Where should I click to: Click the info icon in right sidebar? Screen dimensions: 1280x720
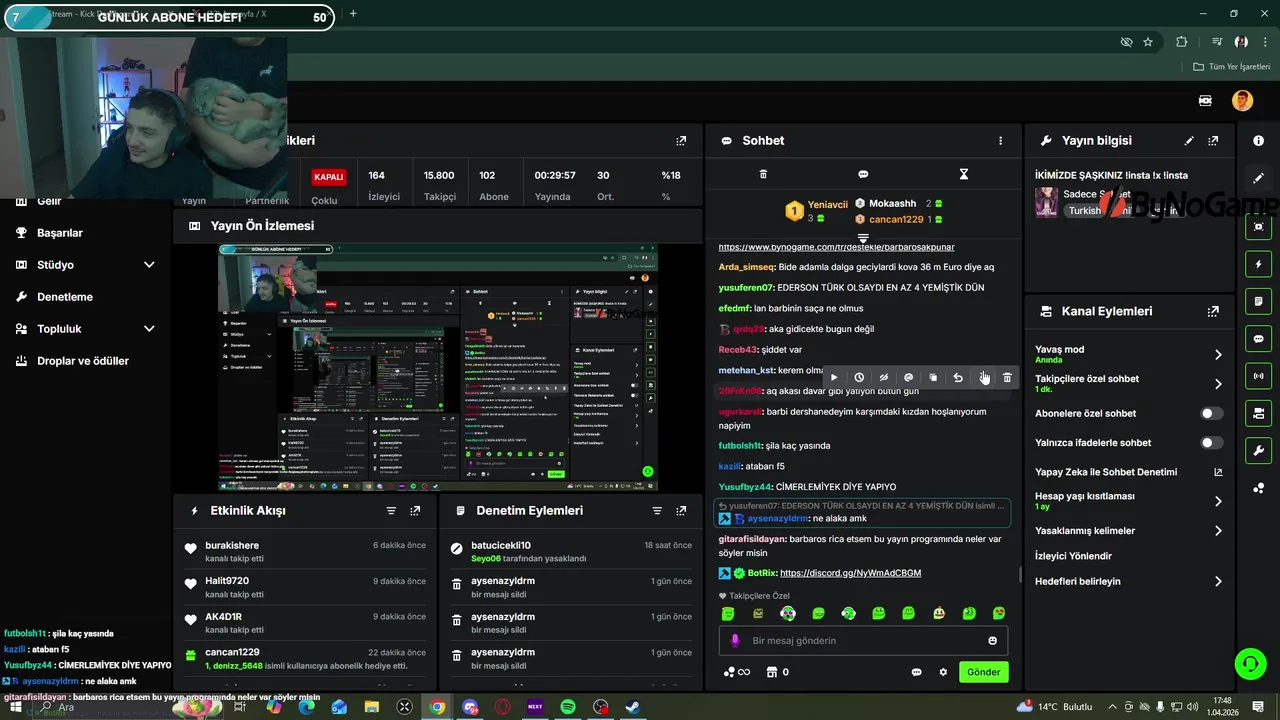(1258, 141)
